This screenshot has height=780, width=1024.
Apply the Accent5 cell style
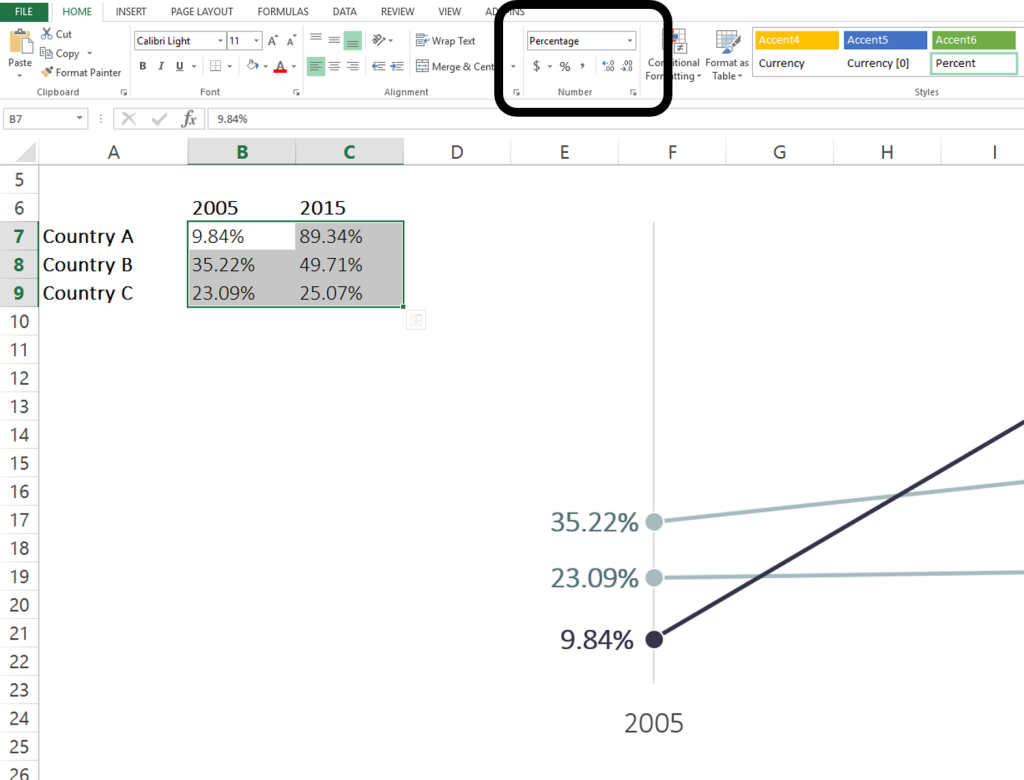[885, 40]
